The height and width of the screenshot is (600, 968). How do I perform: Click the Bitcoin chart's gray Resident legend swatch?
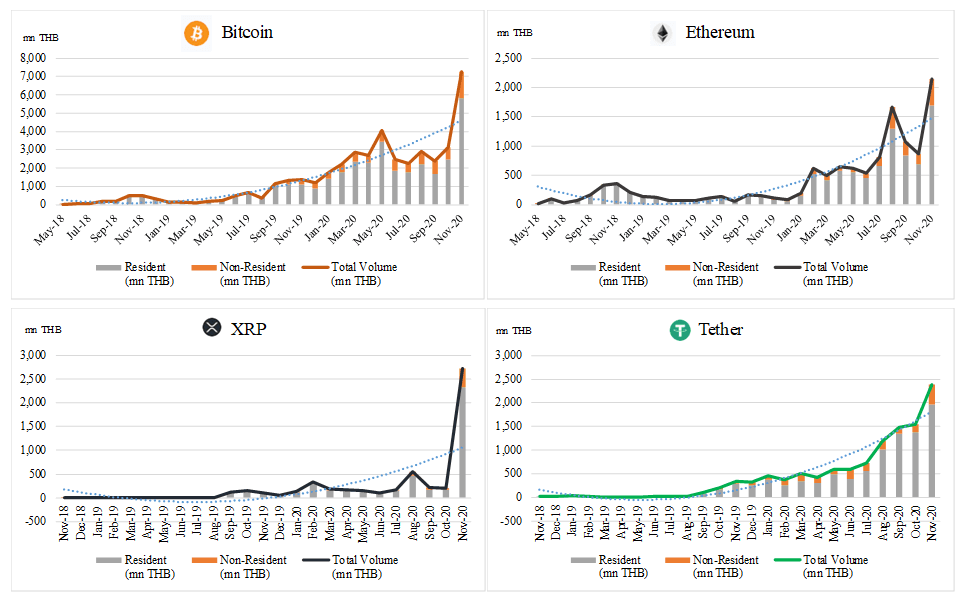(x=109, y=267)
